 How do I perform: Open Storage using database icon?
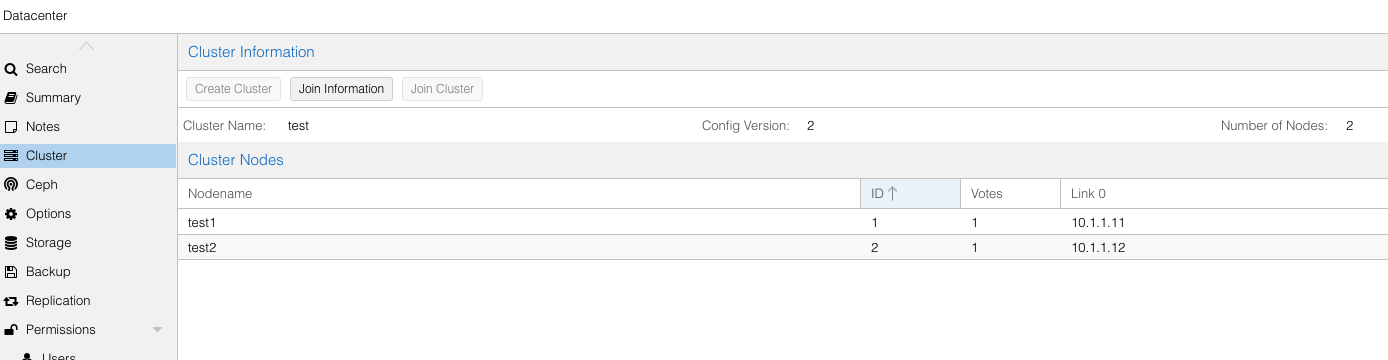coord(11,243)
